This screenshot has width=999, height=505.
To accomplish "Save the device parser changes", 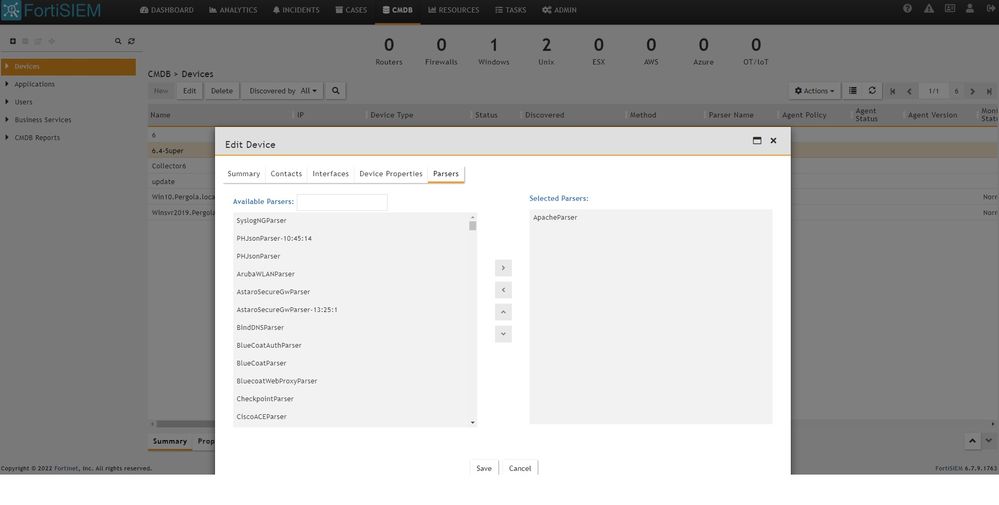I will (x=484, y=468).
